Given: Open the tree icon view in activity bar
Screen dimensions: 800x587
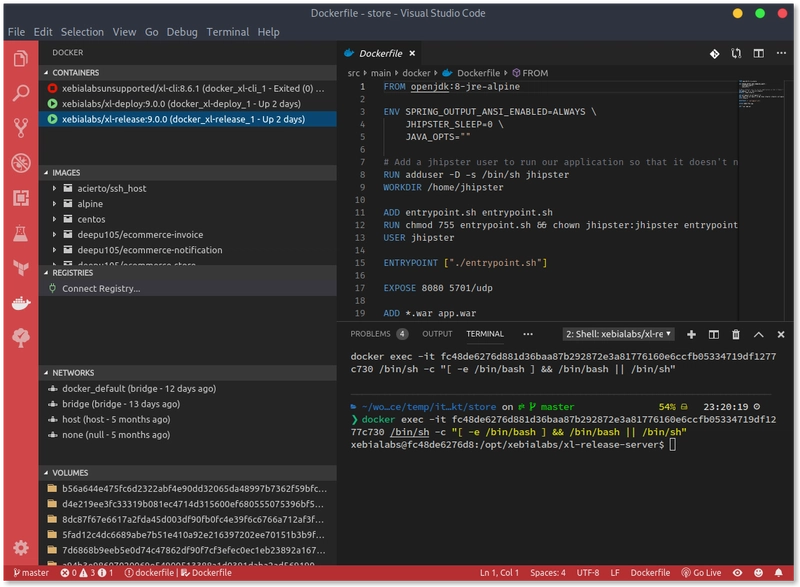Looking at the screenshot, I should pyautogui.click(x=20, y=338).
